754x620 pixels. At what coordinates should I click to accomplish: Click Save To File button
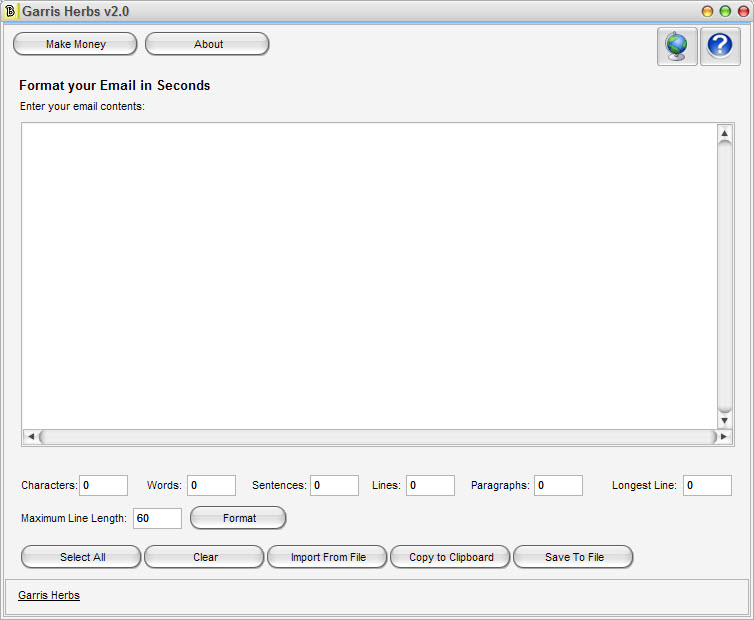click(x=573, y=557)
